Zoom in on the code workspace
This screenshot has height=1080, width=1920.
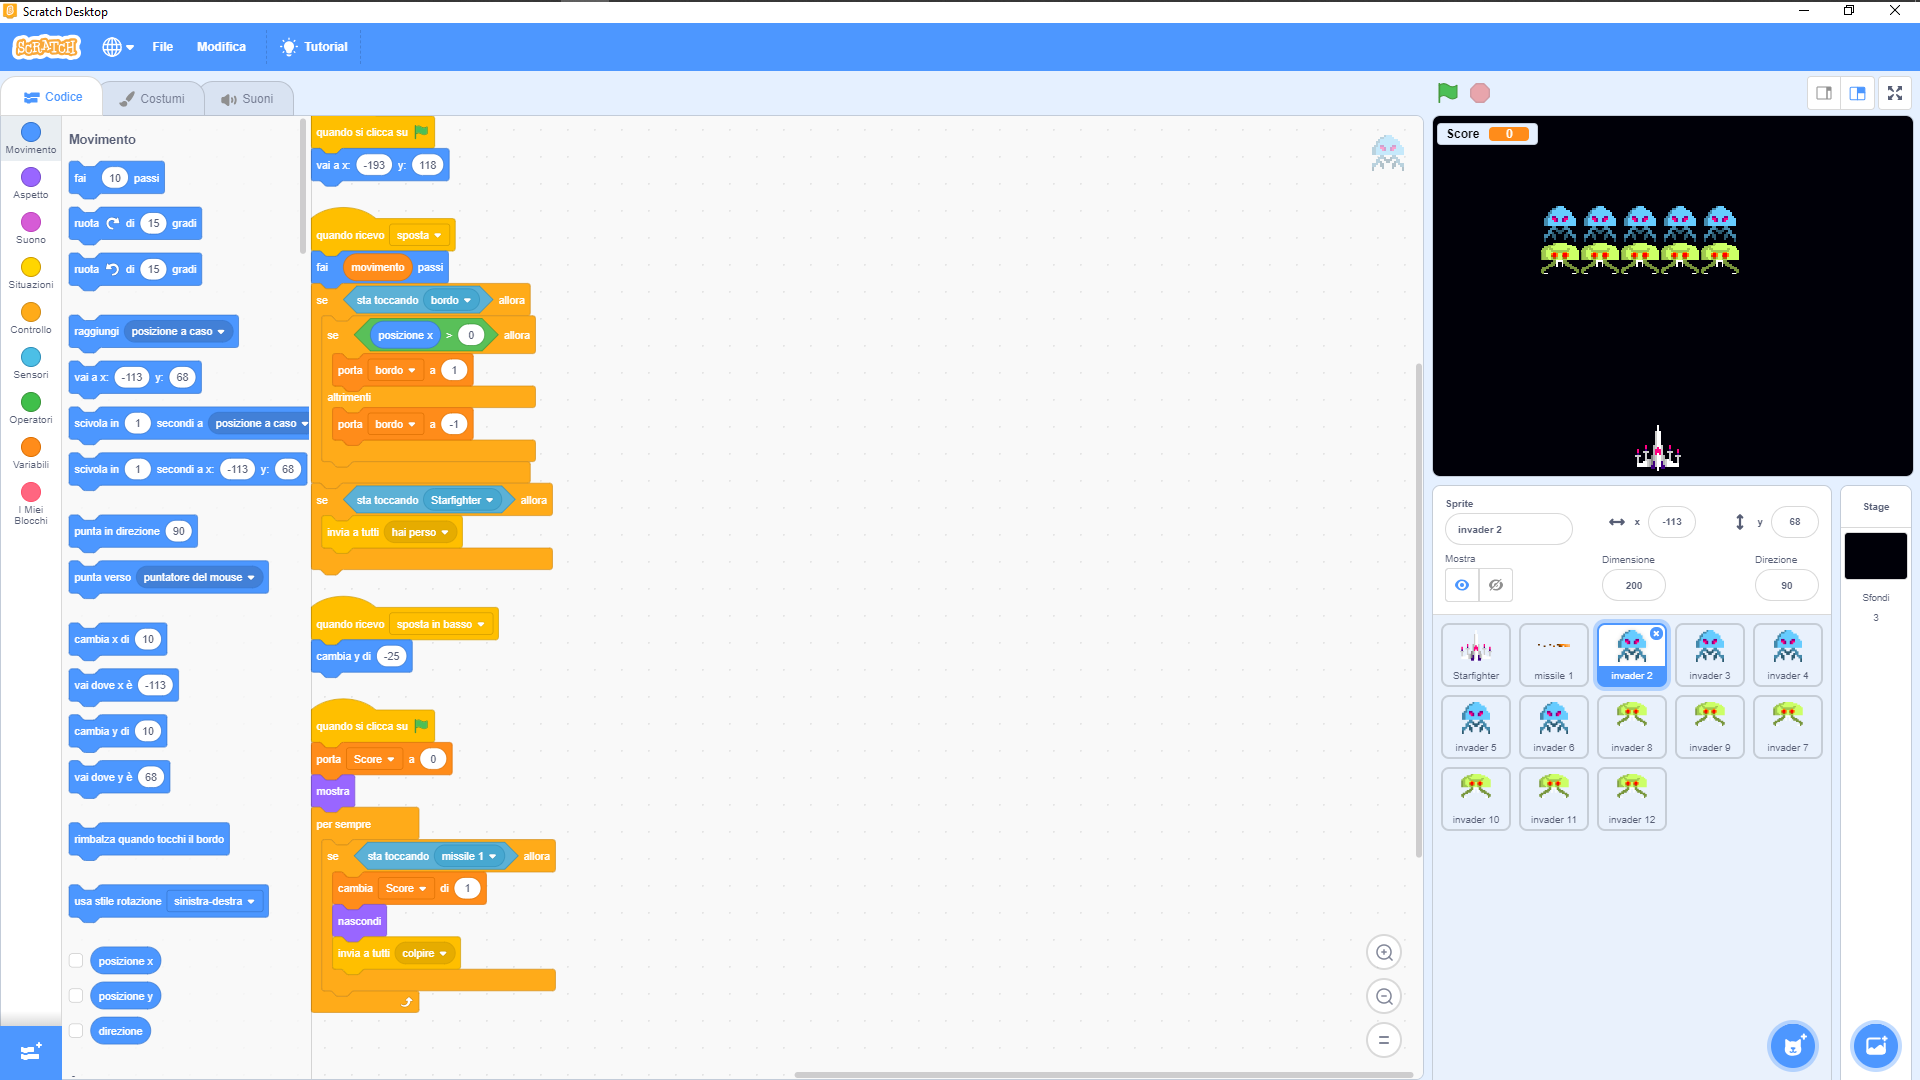pos(1384,952)
